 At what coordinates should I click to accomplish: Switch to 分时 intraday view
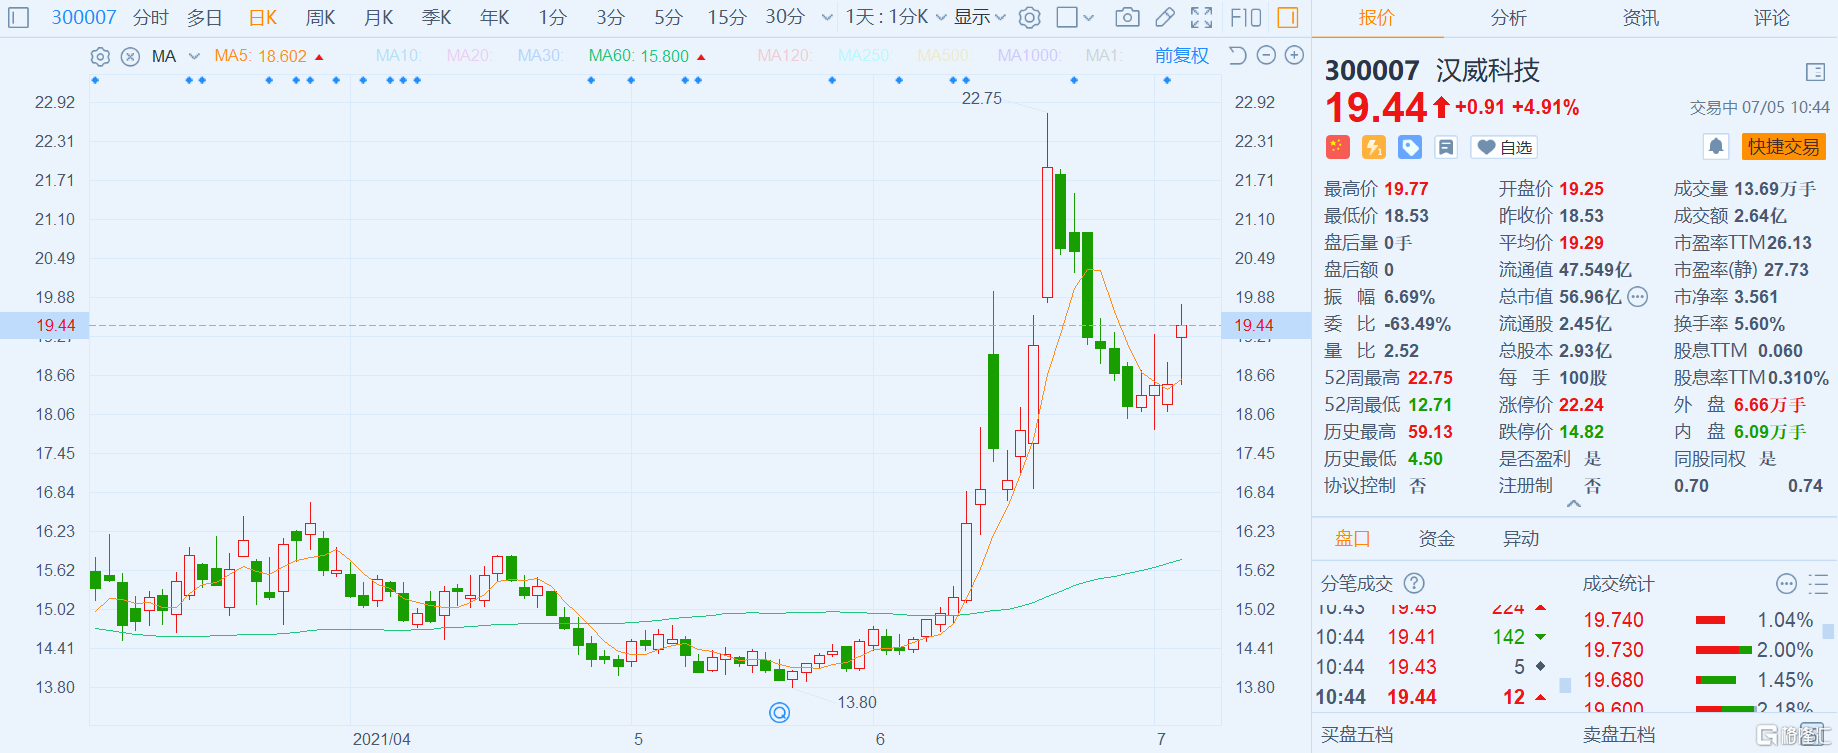tap(150, 17)
